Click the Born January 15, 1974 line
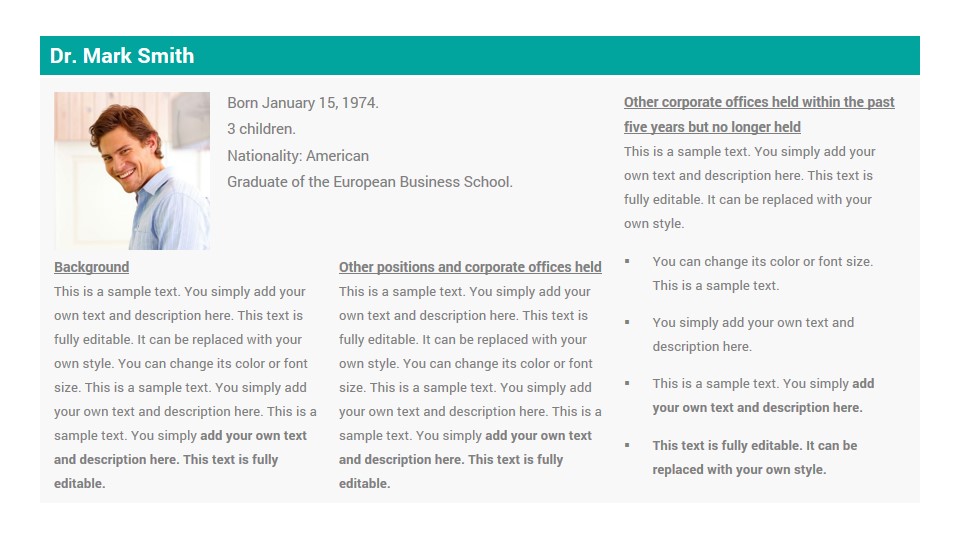This screenshot has width=960, height=540. (303, 103)
